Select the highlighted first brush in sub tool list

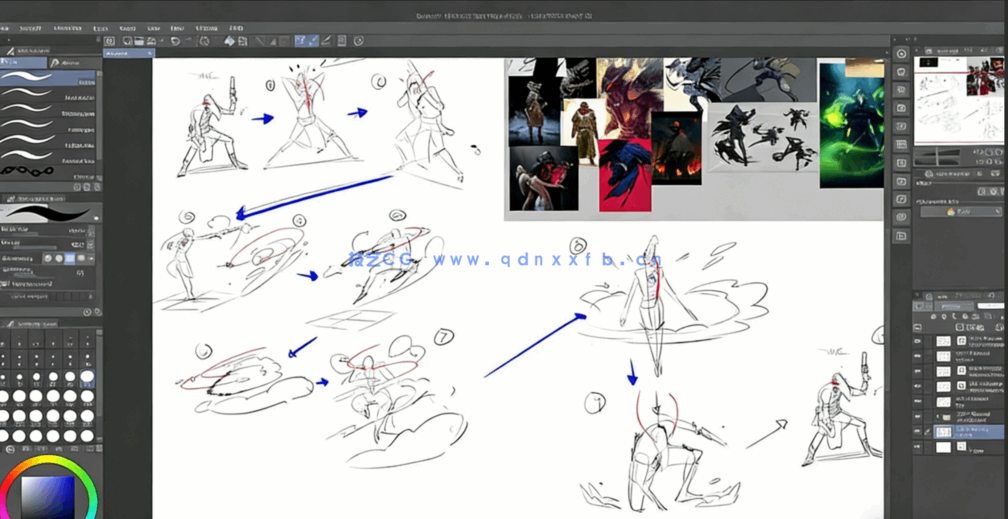point(50,79)
